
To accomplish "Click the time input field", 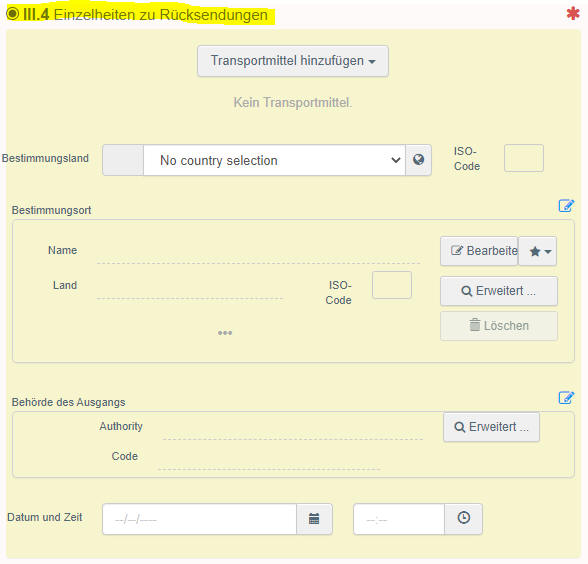I will (399, 519).
